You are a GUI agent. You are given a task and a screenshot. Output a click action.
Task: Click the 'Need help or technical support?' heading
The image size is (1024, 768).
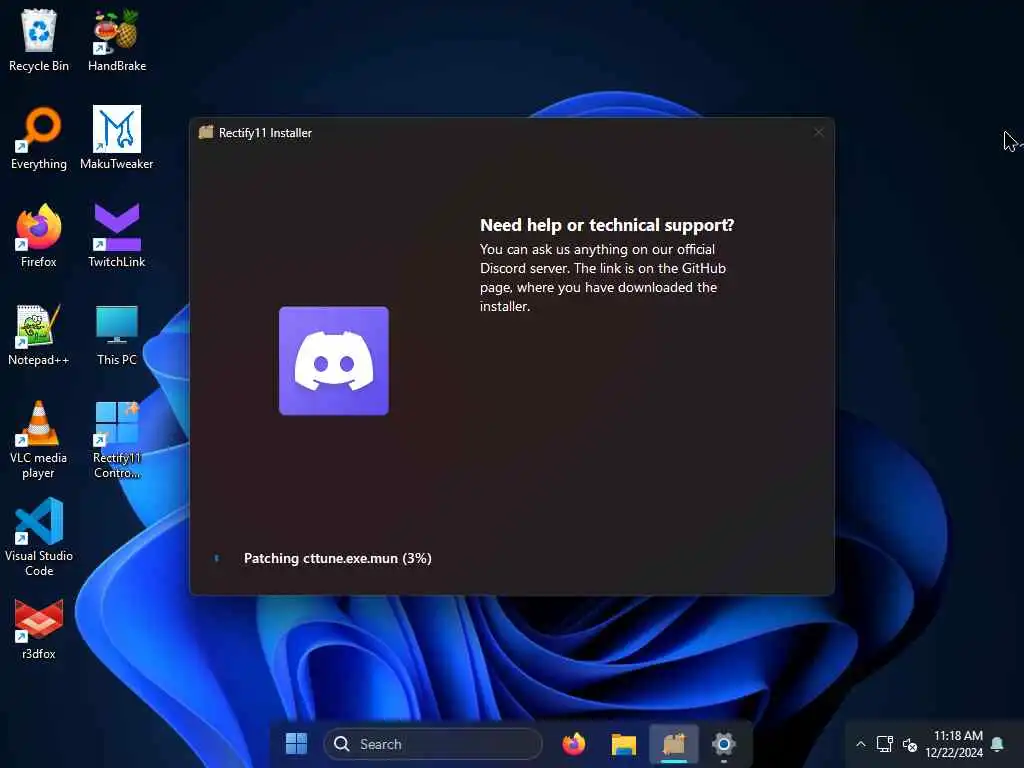607,225
